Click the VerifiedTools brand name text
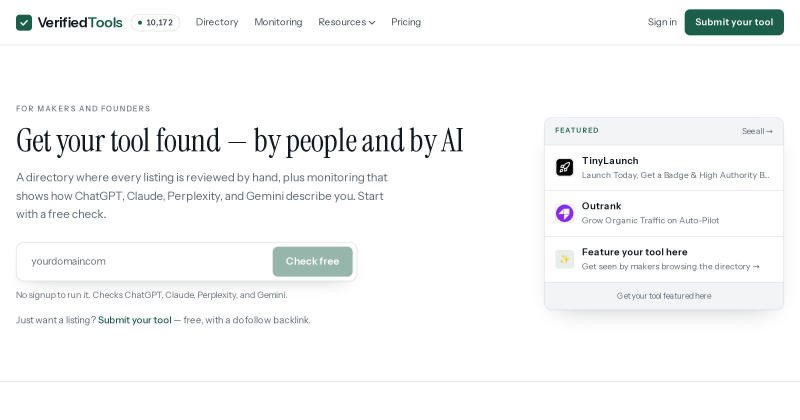Screen dimensions: 800x420 (80, 22)
